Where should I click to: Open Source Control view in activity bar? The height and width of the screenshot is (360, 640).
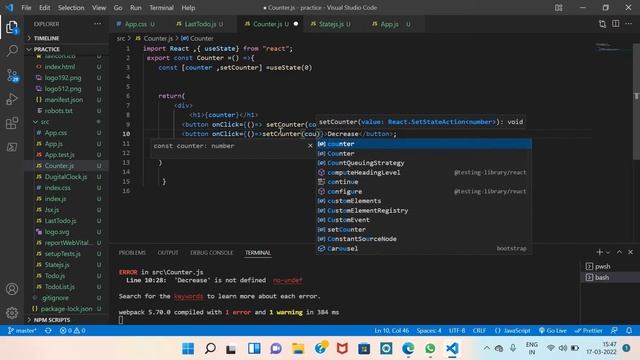12,76
